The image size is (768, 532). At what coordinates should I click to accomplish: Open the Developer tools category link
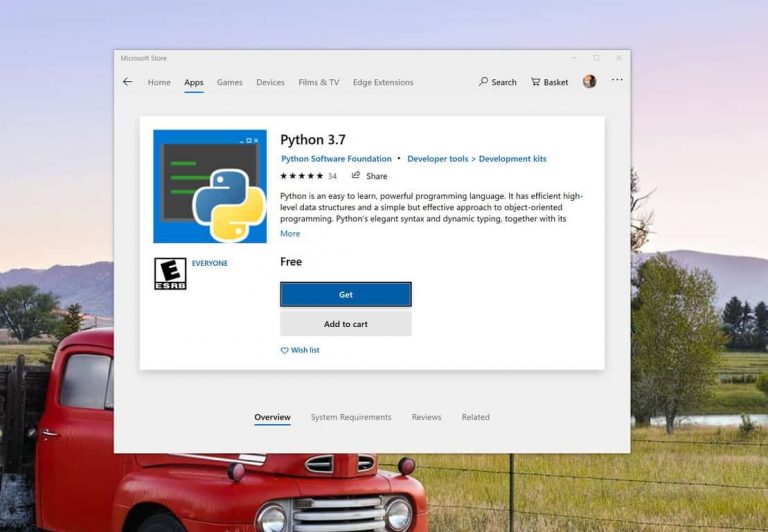point(438,159)
